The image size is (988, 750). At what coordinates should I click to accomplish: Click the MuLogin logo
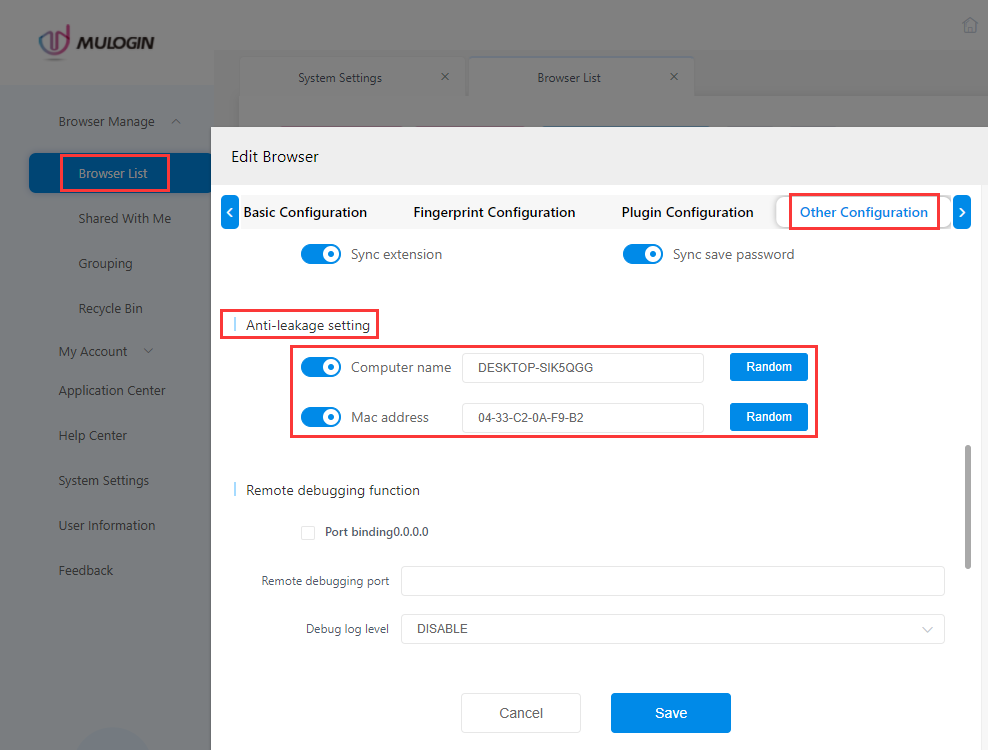pos(96,42)
